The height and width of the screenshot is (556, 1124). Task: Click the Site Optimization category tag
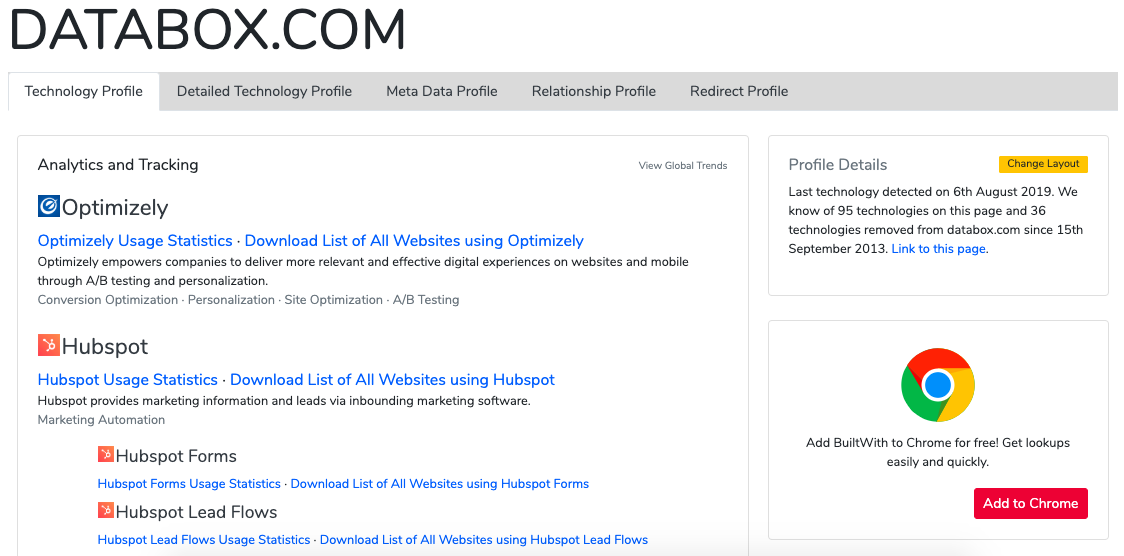tap(333, 299)
